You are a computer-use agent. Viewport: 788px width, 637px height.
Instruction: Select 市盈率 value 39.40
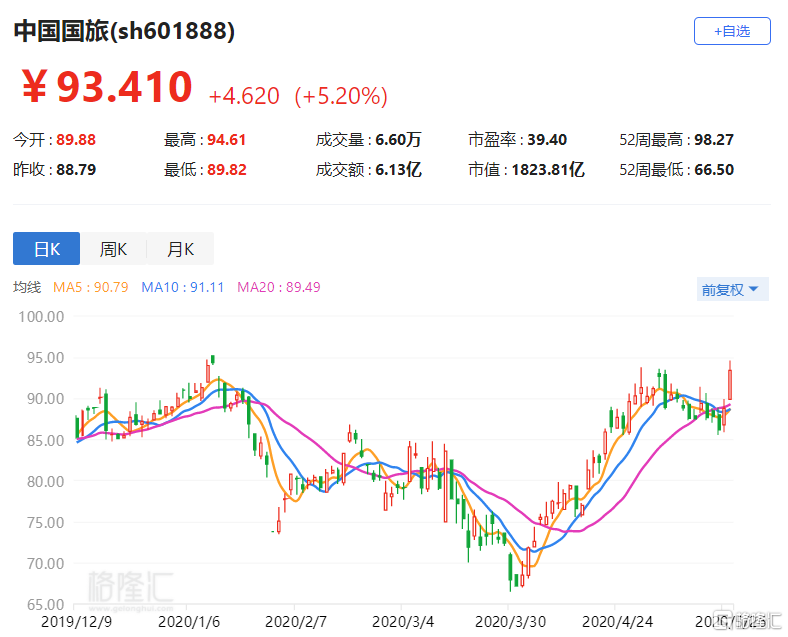click(547, 140)
